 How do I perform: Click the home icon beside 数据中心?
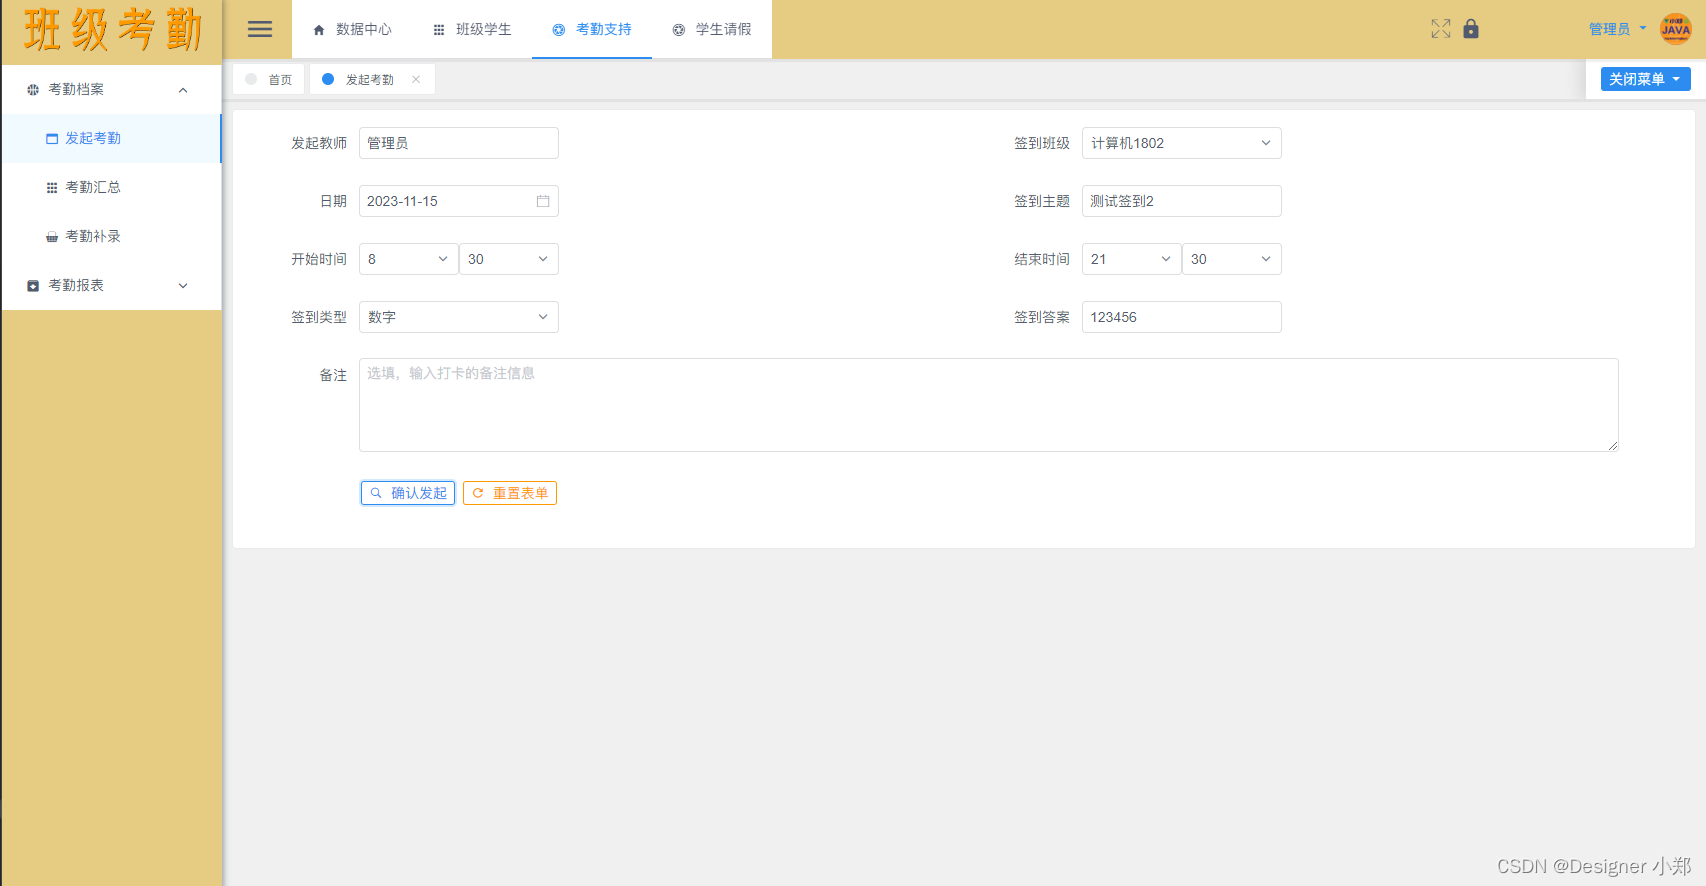coord(319,30)
